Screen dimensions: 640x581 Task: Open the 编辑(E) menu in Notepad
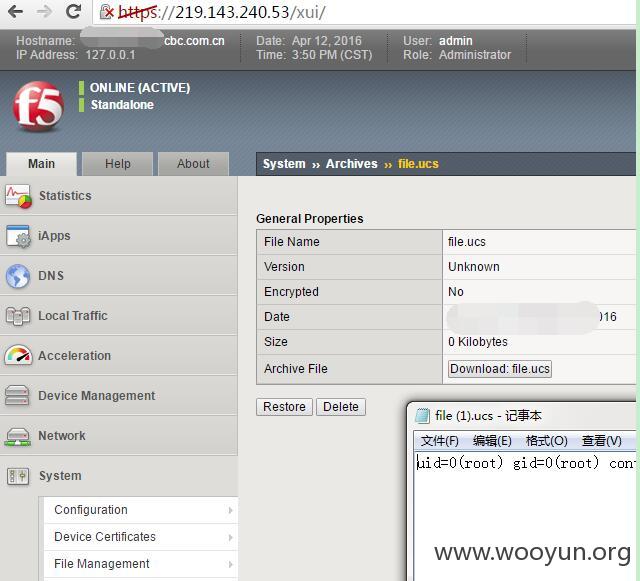[x=492, y=441]
